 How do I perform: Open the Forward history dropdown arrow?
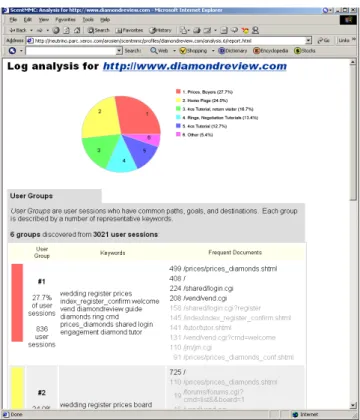[47, 30]
